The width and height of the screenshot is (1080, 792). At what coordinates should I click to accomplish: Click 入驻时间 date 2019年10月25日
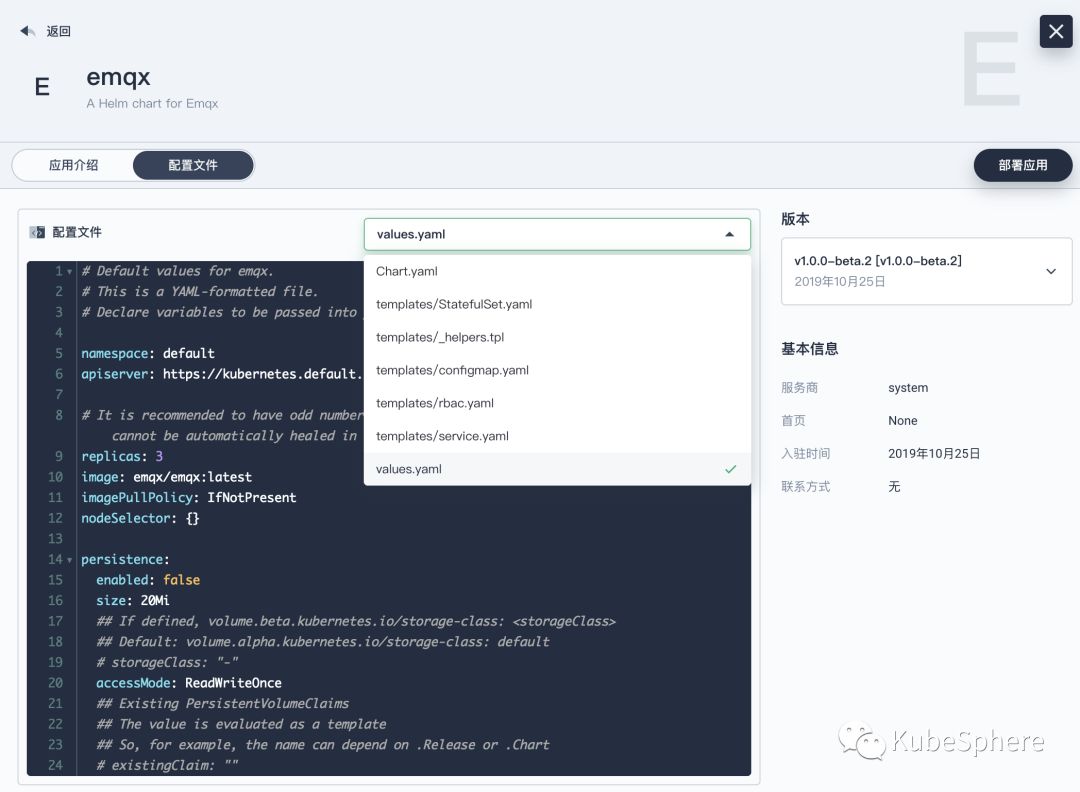click(x=934, y=454)
